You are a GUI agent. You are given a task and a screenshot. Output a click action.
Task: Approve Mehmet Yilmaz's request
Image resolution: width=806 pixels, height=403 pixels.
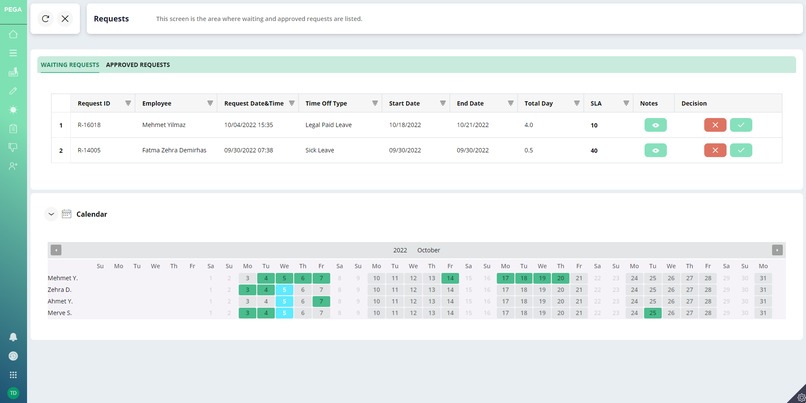pos(741,125)
